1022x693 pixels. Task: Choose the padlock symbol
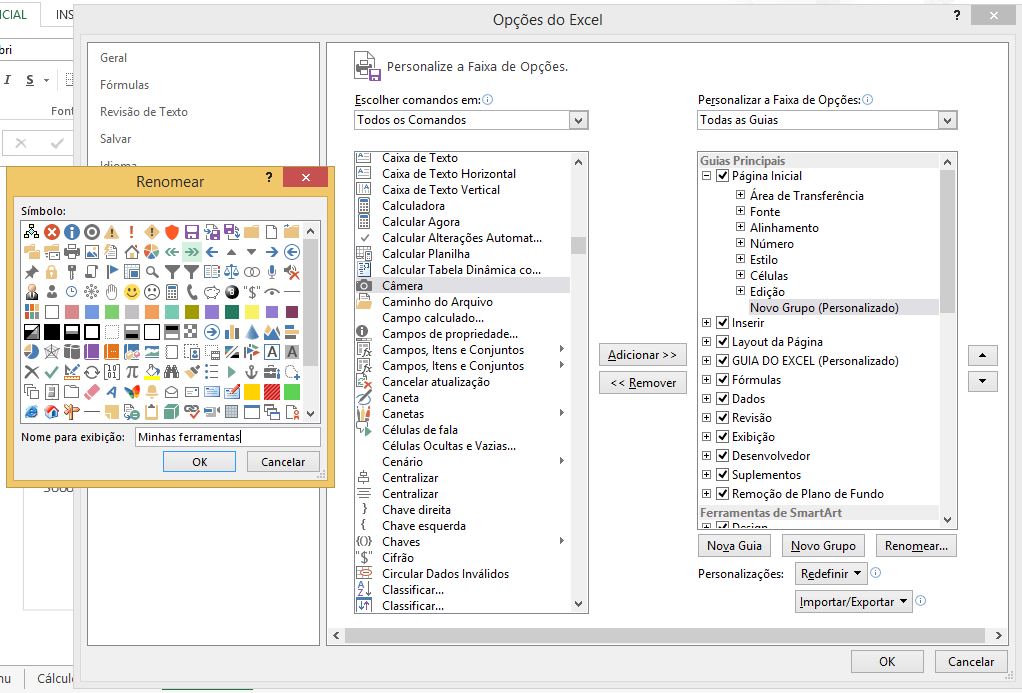coord(52,271)
